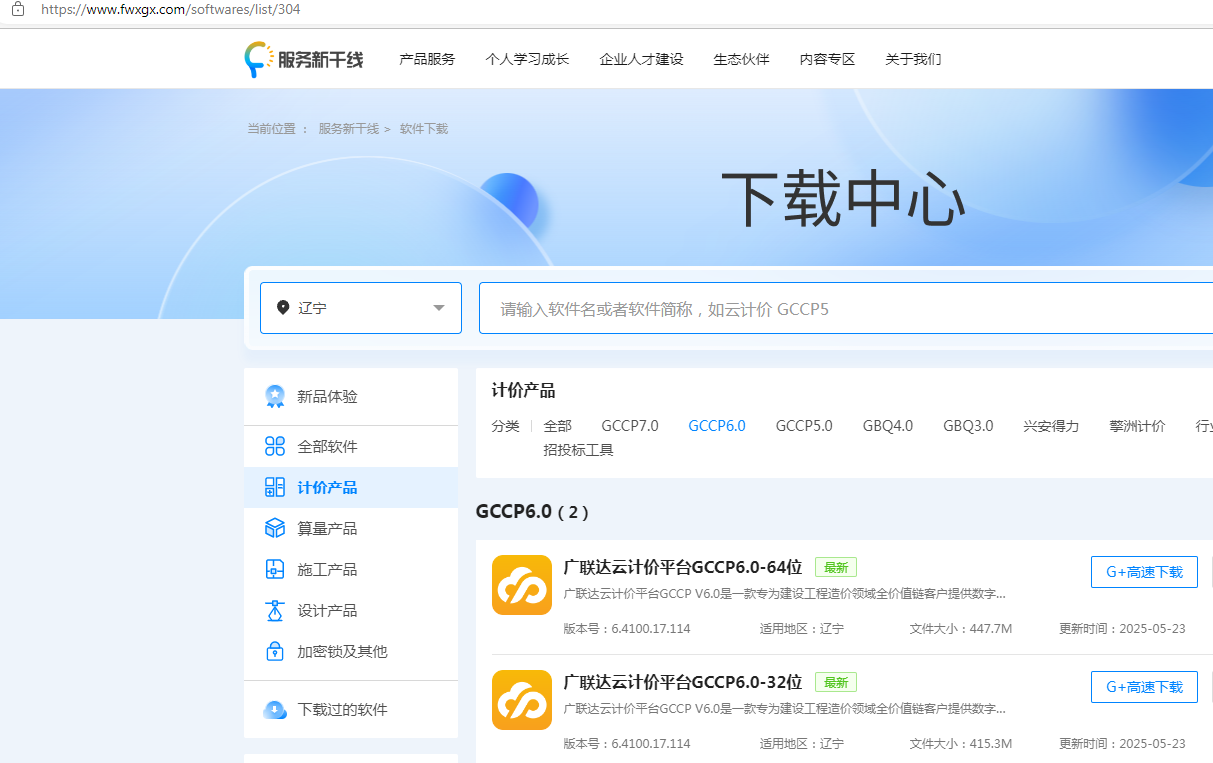Screen dimensions: 1213x763
Task: Click the browser address bar URL
Action: pos(171,9)
